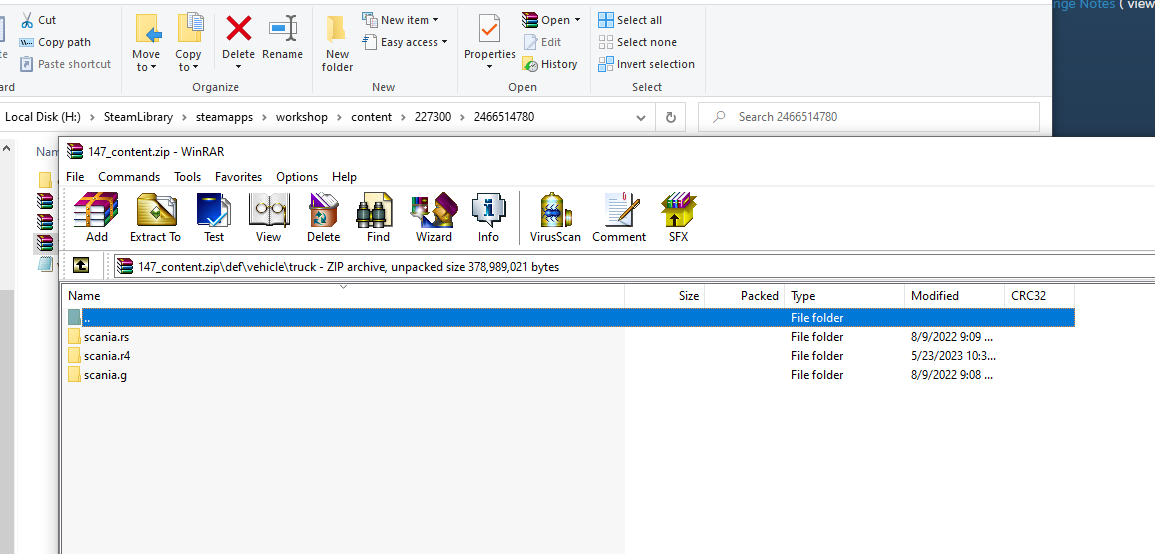Screen dimensions: 1155x554
Task: Click Select none in Explorer ribbon
Action: 637,42
